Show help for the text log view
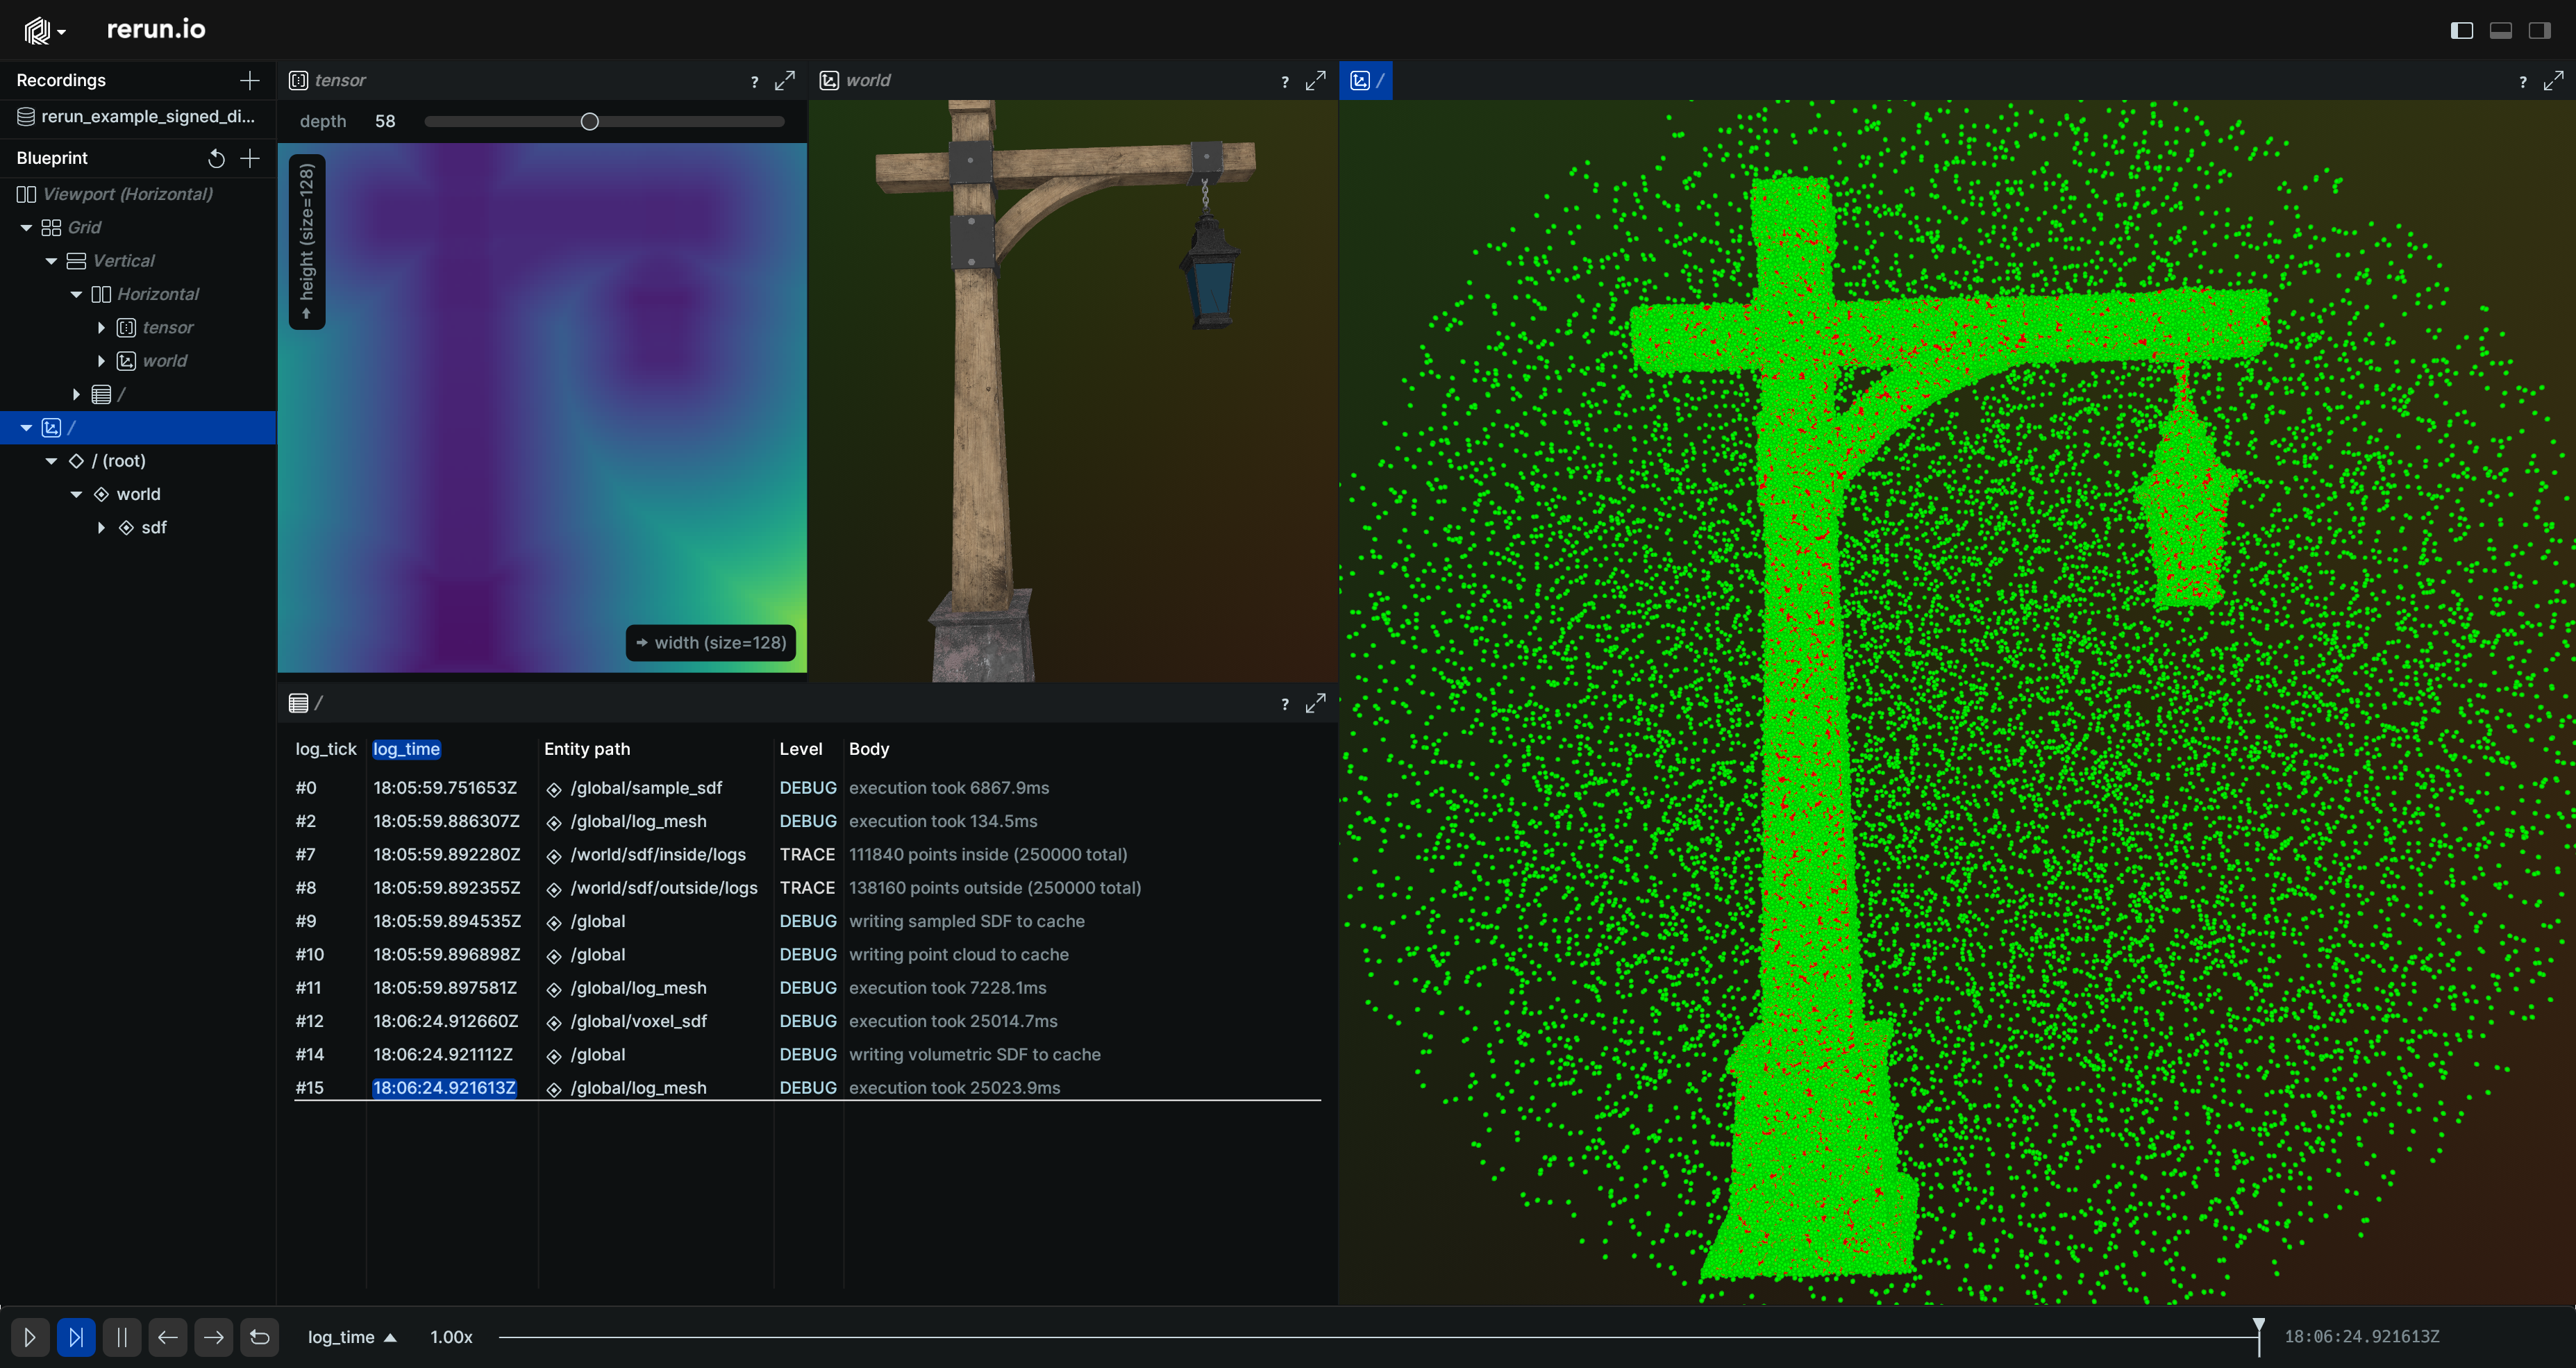This screenshot has height=1368, width=2576. tap(1285, 704)
